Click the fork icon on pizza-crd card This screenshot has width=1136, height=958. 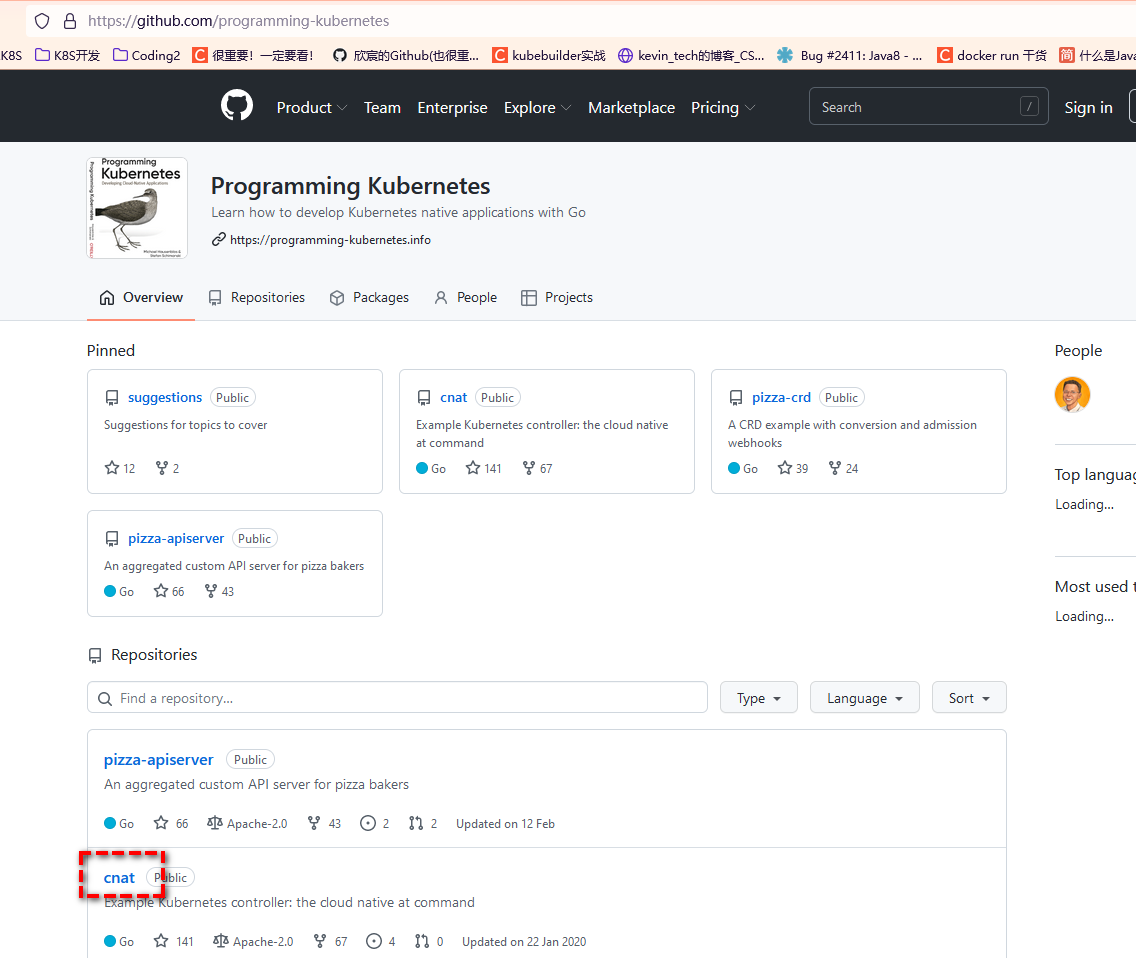point(835,468)
